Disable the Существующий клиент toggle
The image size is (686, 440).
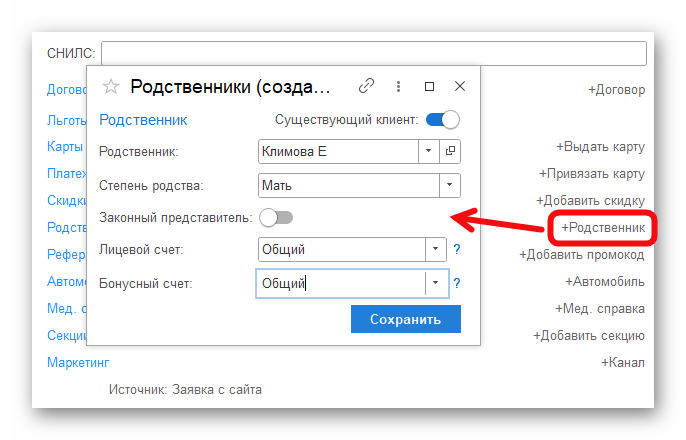442,120
